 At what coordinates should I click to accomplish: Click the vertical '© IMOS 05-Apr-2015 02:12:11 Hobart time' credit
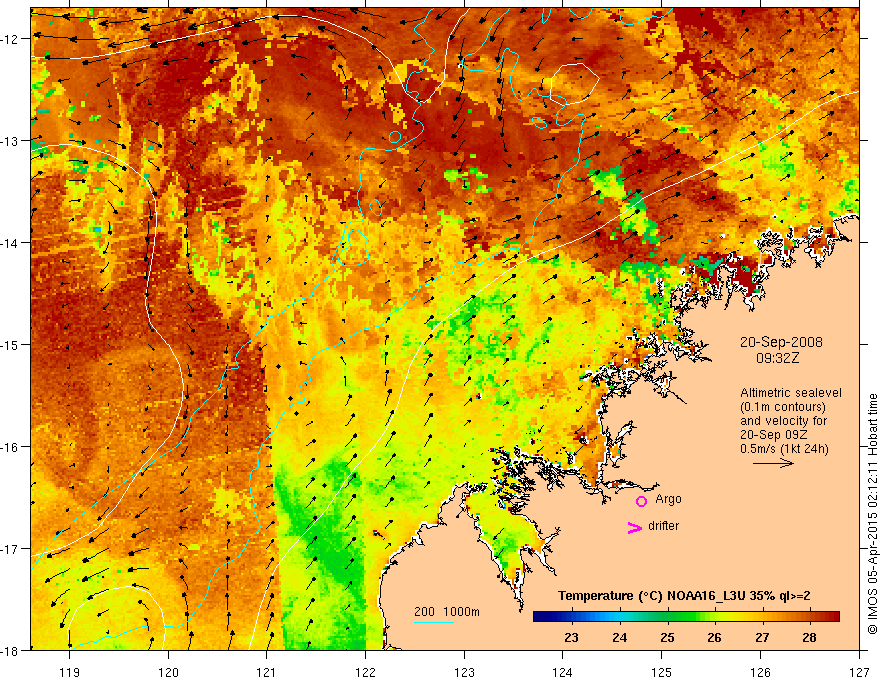click(x=872, y=514)
